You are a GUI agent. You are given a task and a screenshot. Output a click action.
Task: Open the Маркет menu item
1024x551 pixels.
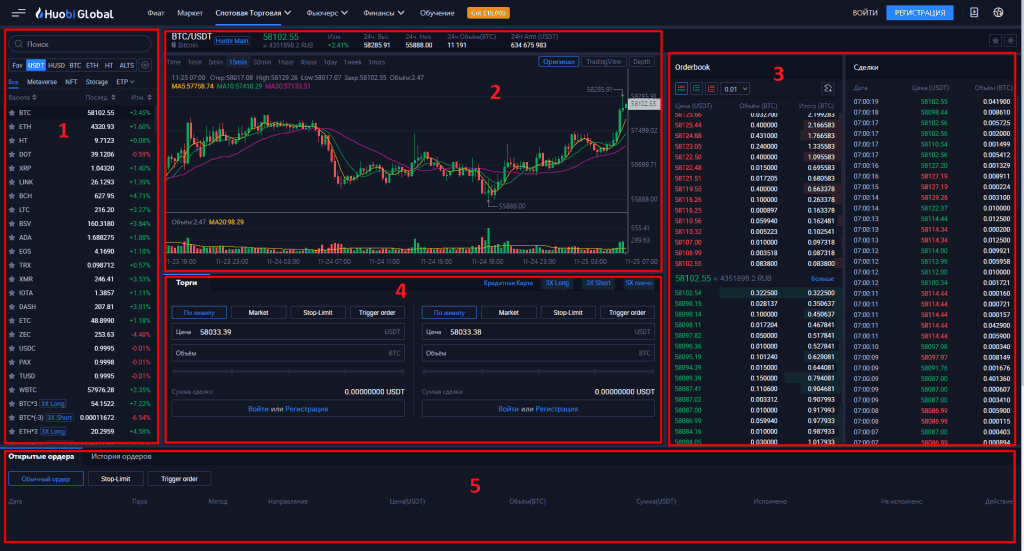pos(190,13)
